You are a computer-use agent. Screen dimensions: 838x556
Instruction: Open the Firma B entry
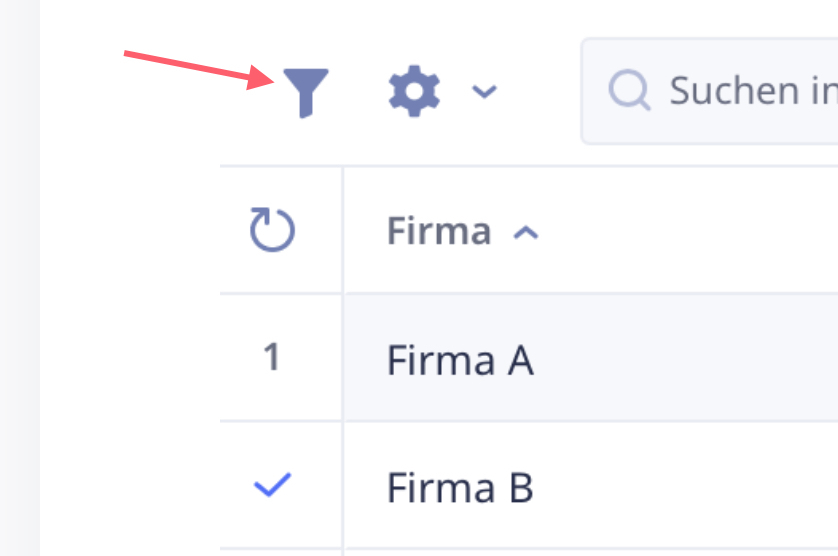coord(460,488)
